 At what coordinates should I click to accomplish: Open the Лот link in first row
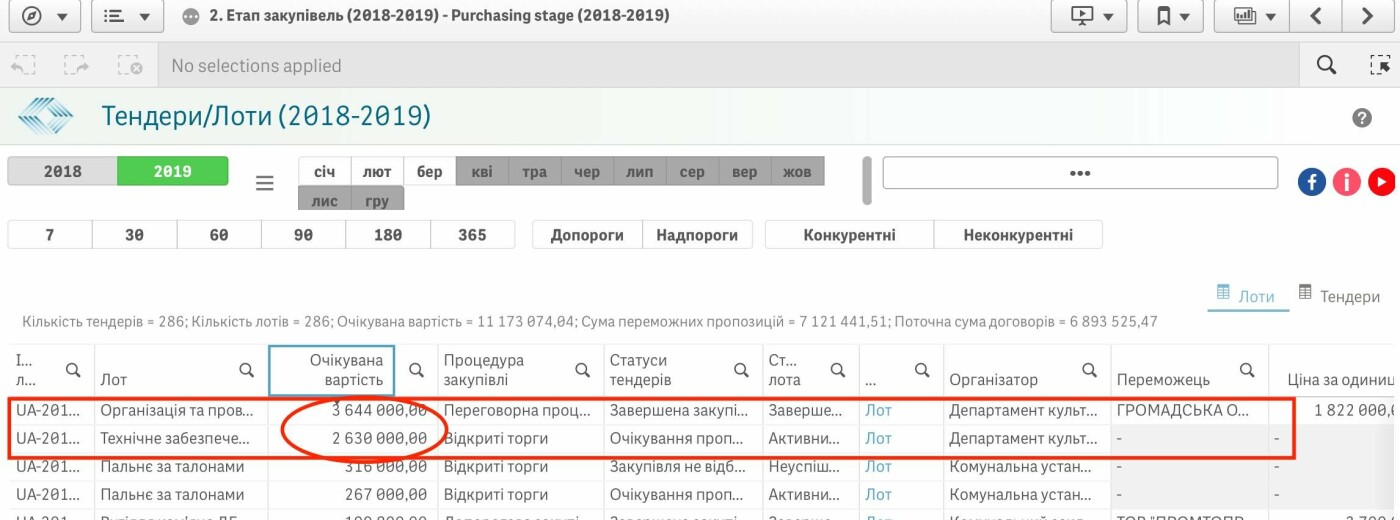click(878, 409)
